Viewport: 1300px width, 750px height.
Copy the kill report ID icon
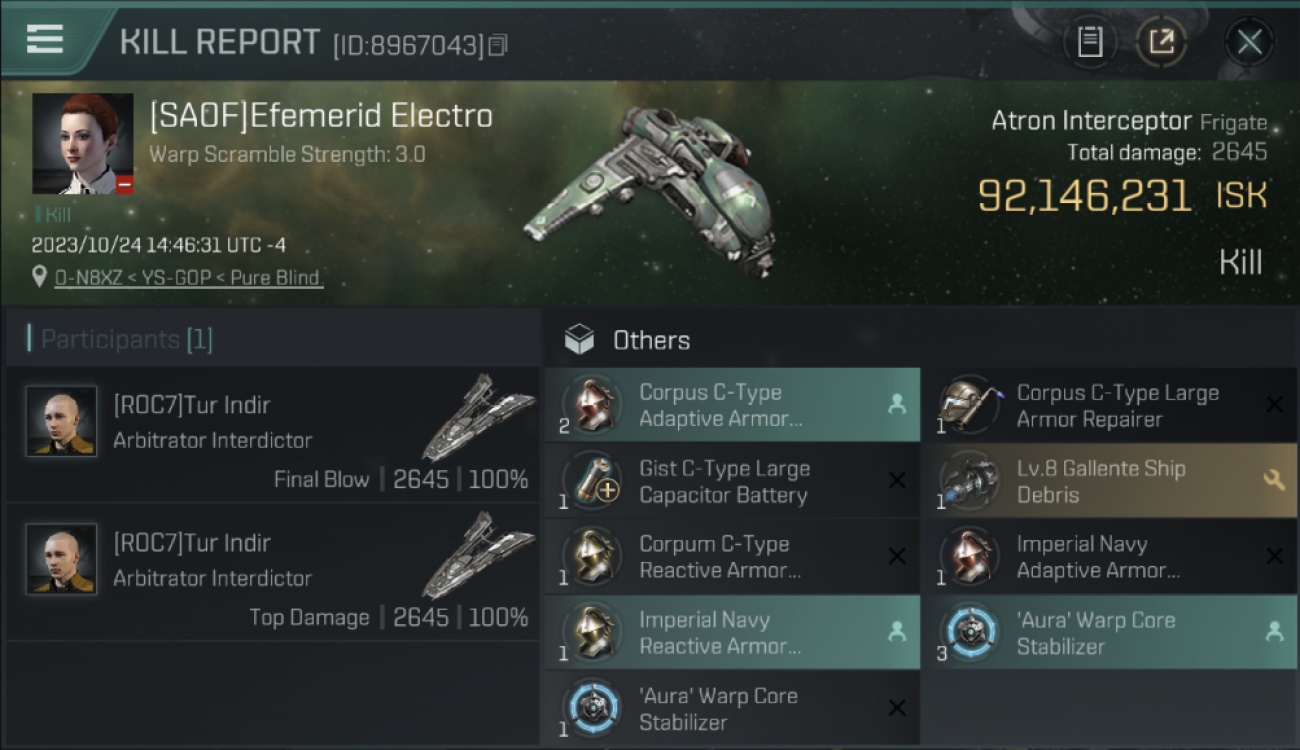(x=498, y=45)
